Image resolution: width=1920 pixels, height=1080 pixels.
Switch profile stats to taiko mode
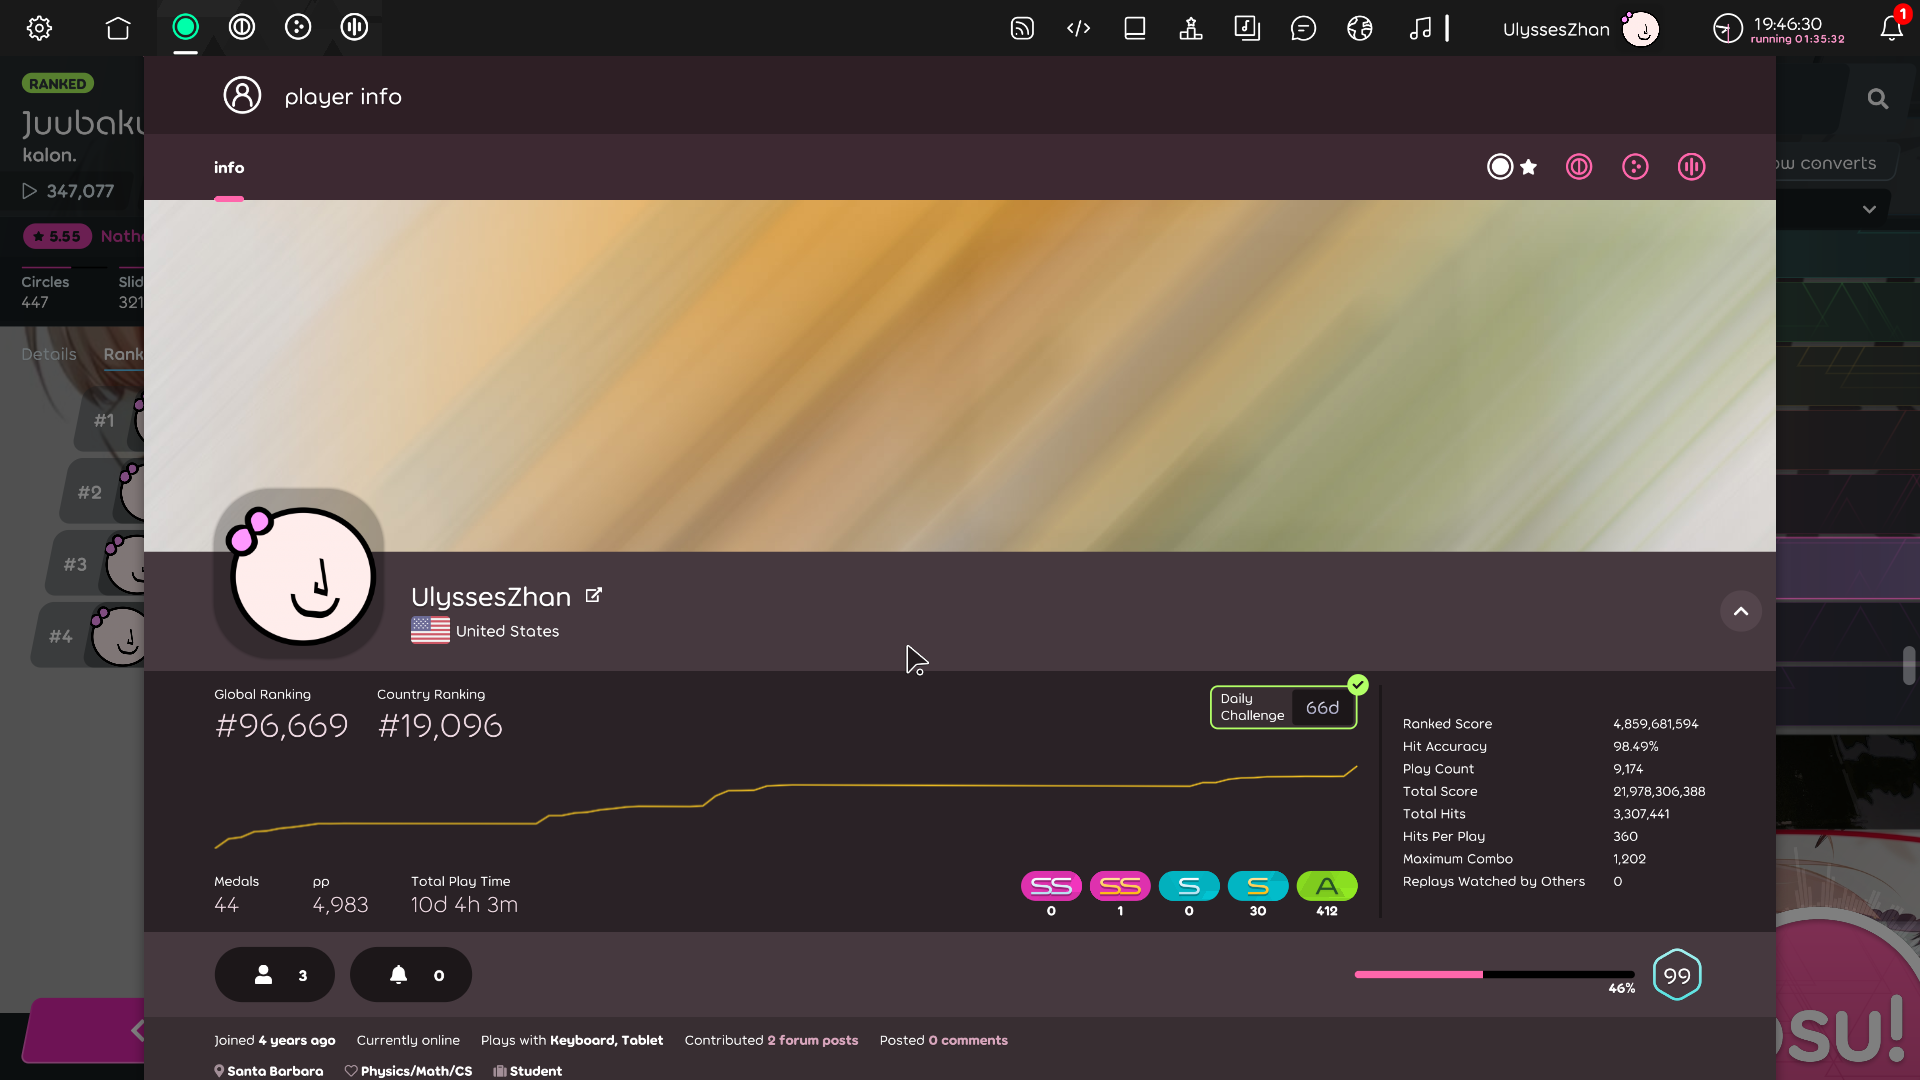[x=1578, y=166]
